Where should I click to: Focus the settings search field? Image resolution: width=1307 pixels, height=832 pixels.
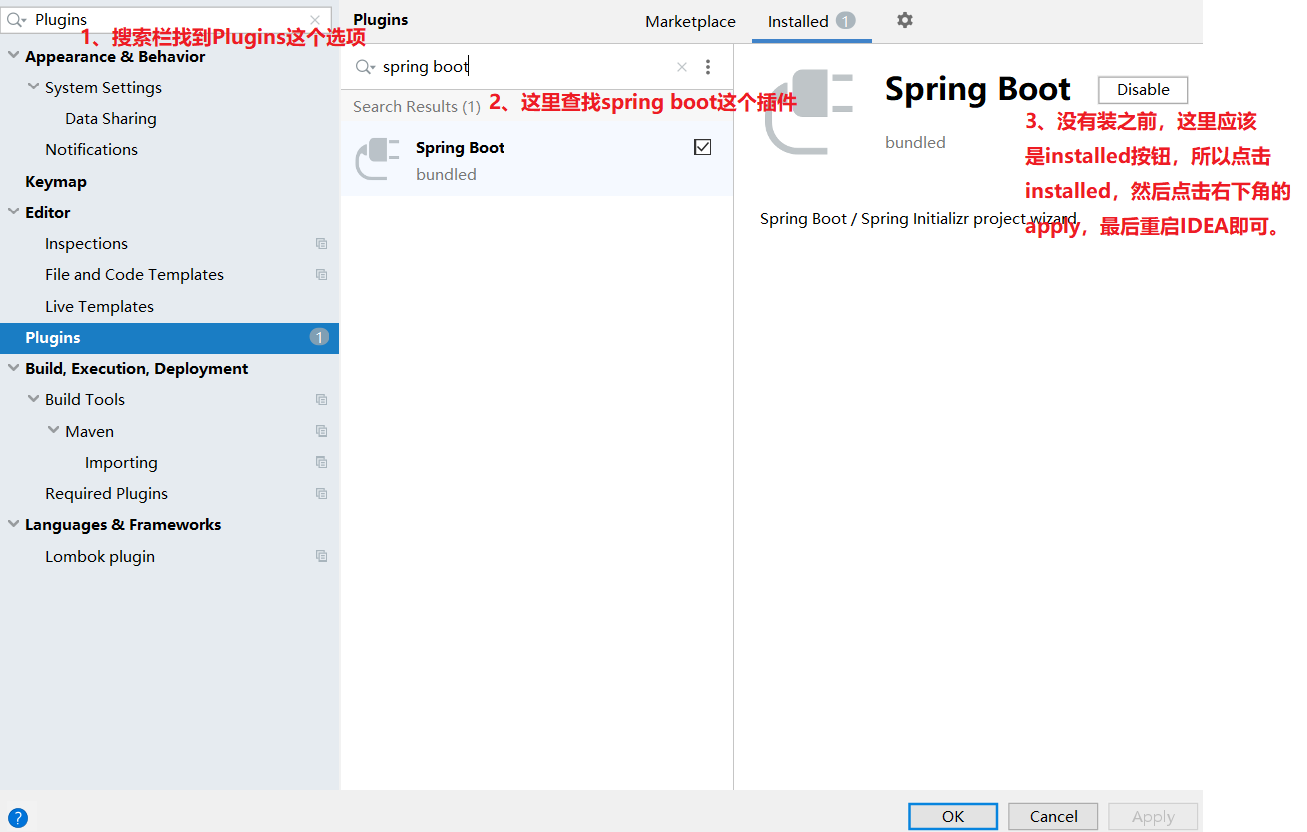point(167,20)
